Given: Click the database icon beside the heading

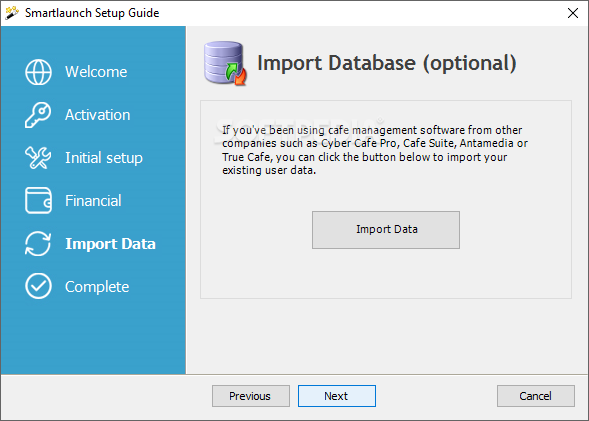Looking at the screenshot, I should click(225, 63).
